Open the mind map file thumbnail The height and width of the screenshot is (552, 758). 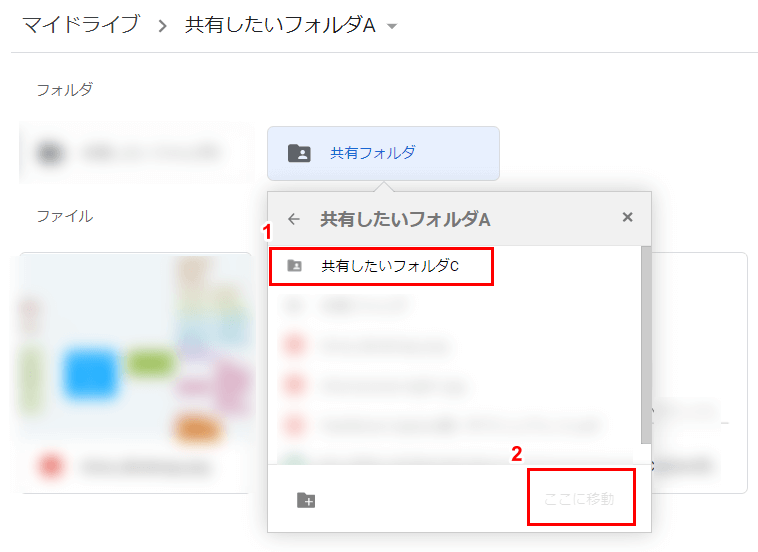tap(135, 350)
